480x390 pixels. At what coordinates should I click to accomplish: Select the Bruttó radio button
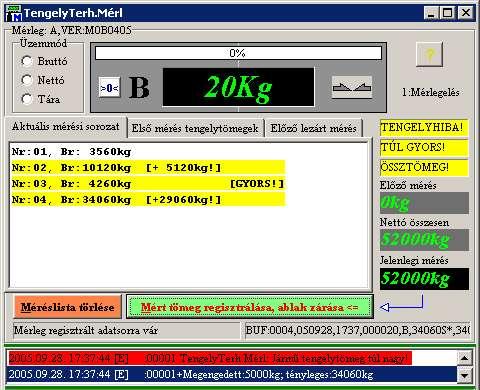pyautogui.click(x=26, y=61)
